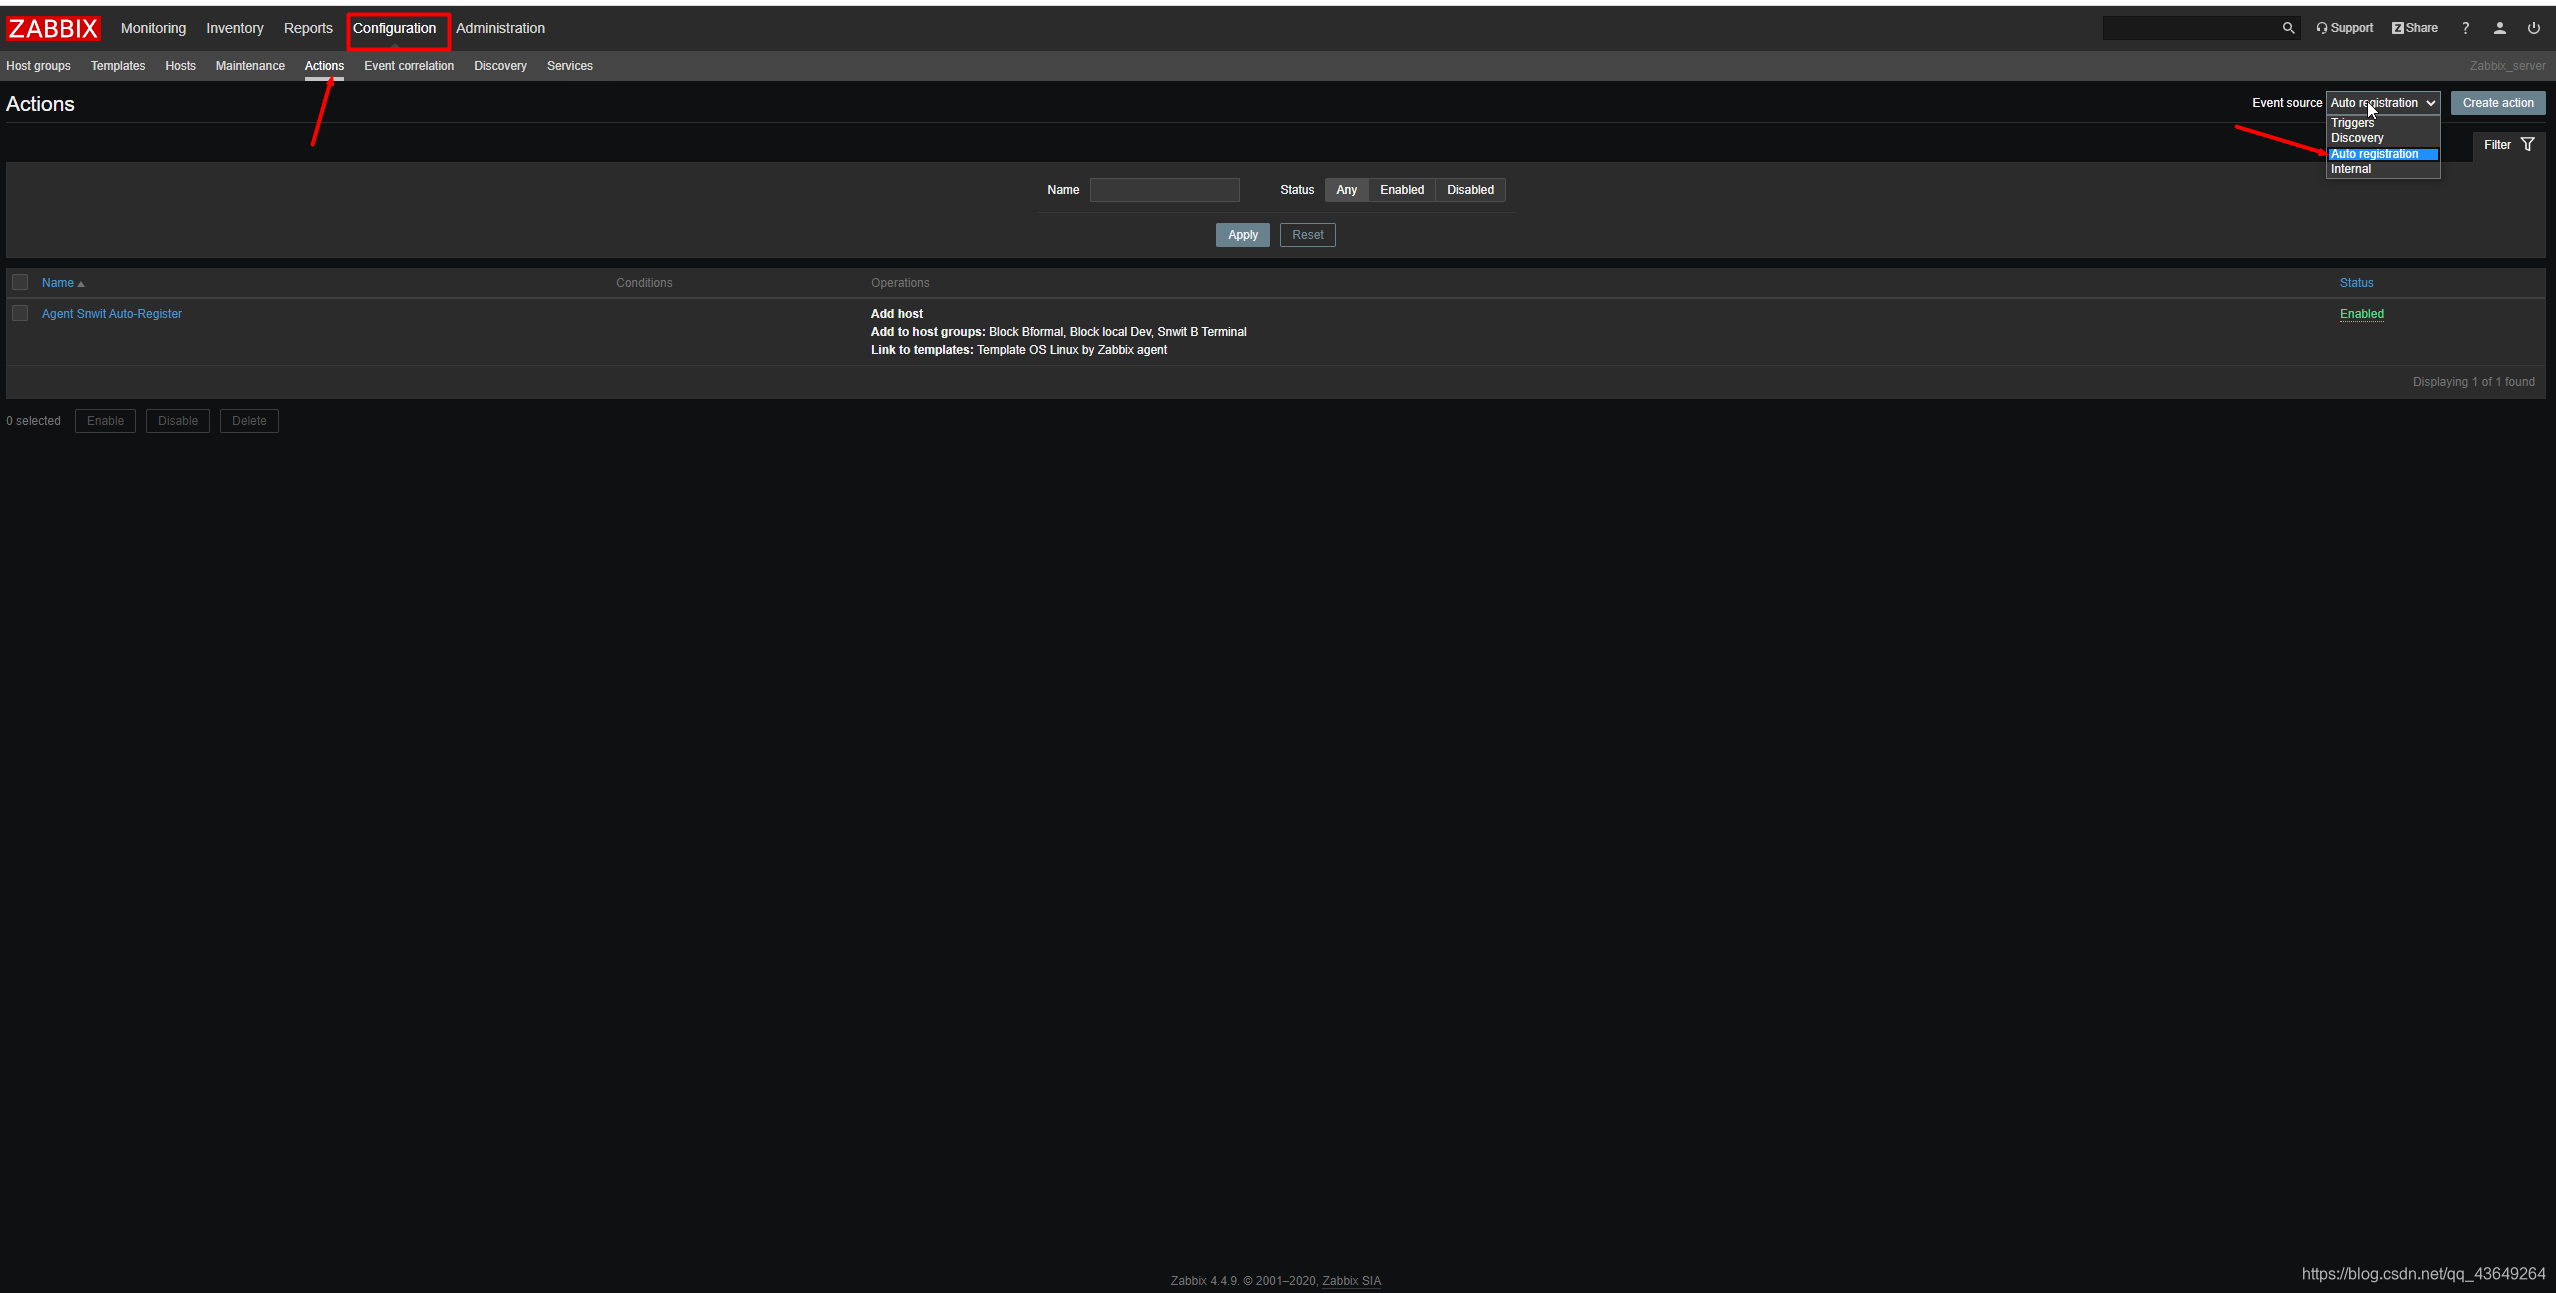Image resolution: width=2556 pixels, height=1293 pixels.
Task: Expand the Event source dropdown
Action: pyautogui.click(x=2383, y=103)
